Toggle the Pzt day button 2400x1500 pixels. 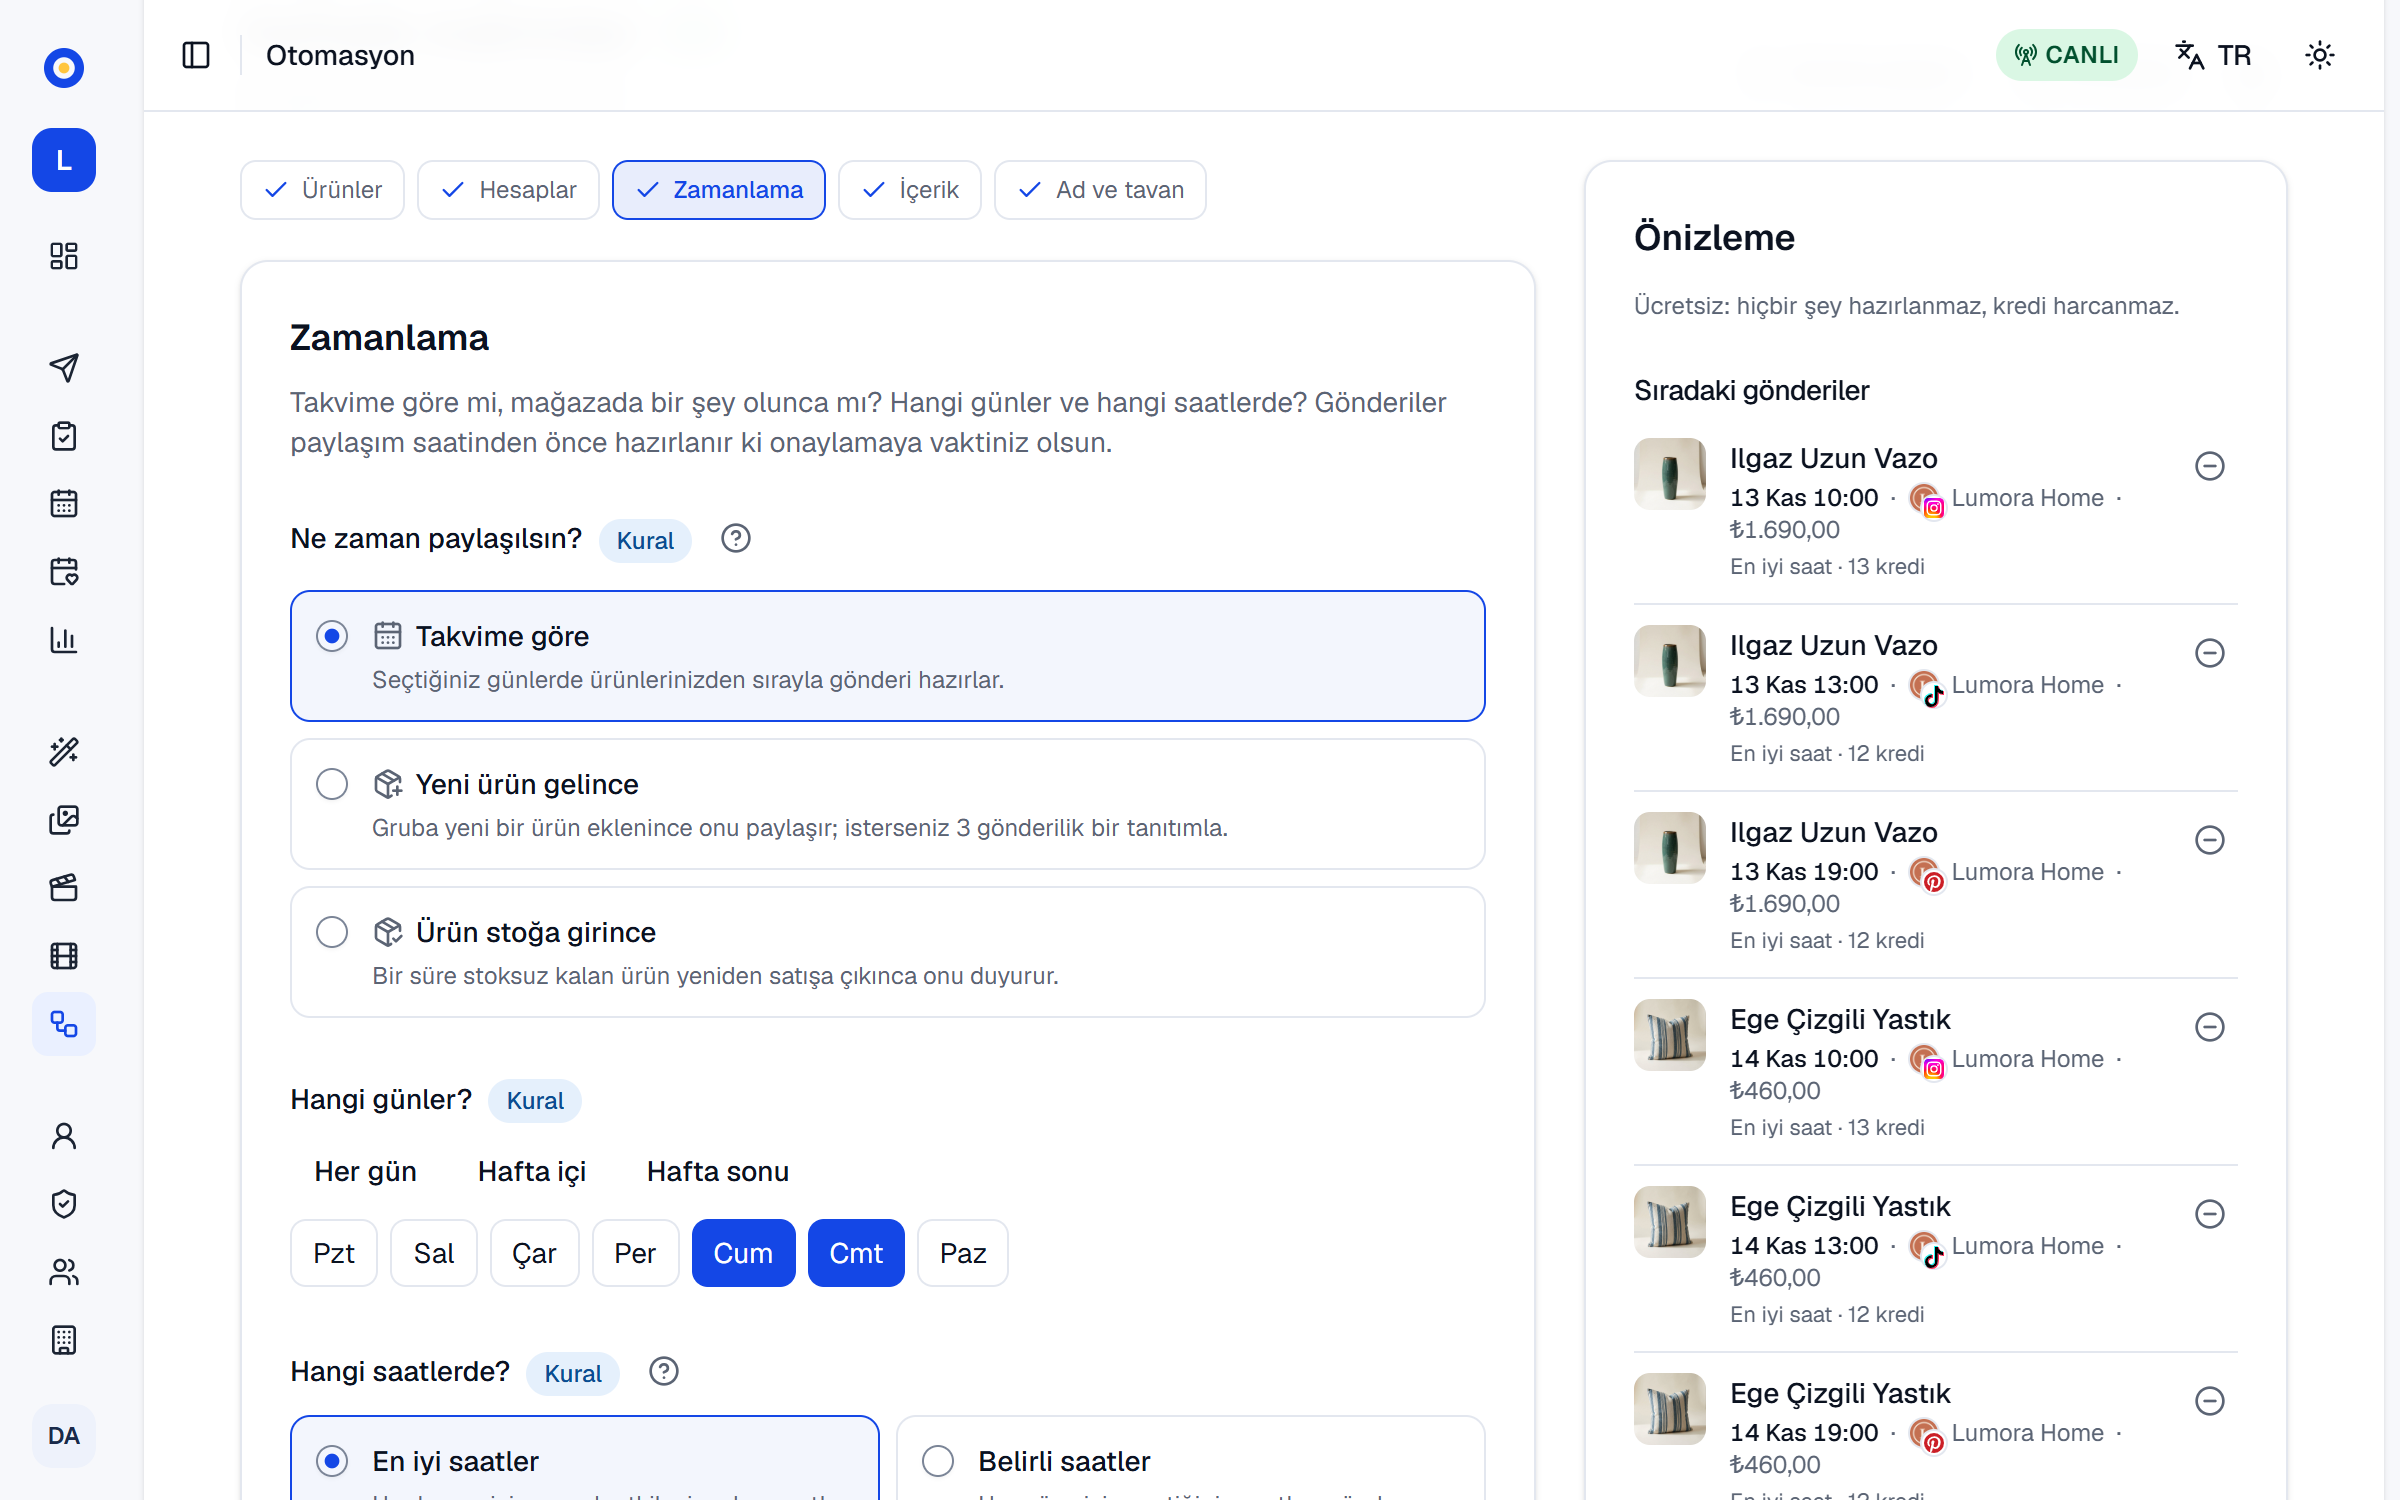(x=334, y=1253)
